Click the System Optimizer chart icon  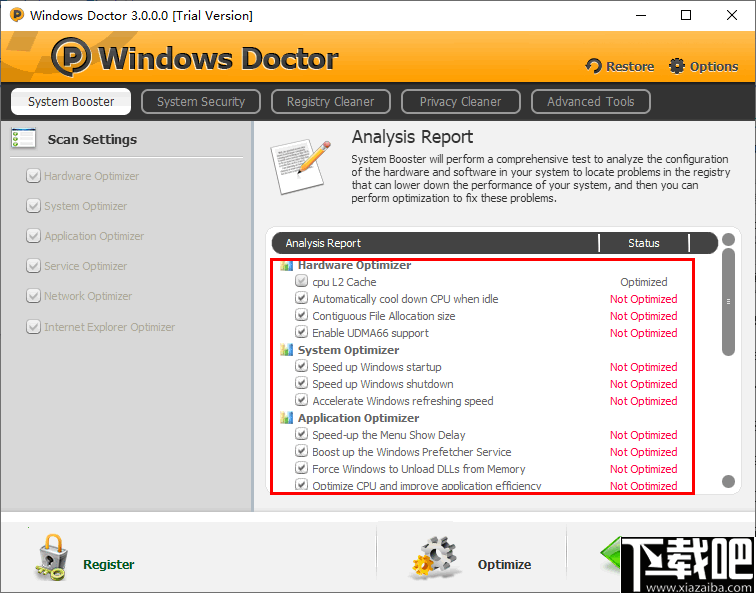click(287, 350)
